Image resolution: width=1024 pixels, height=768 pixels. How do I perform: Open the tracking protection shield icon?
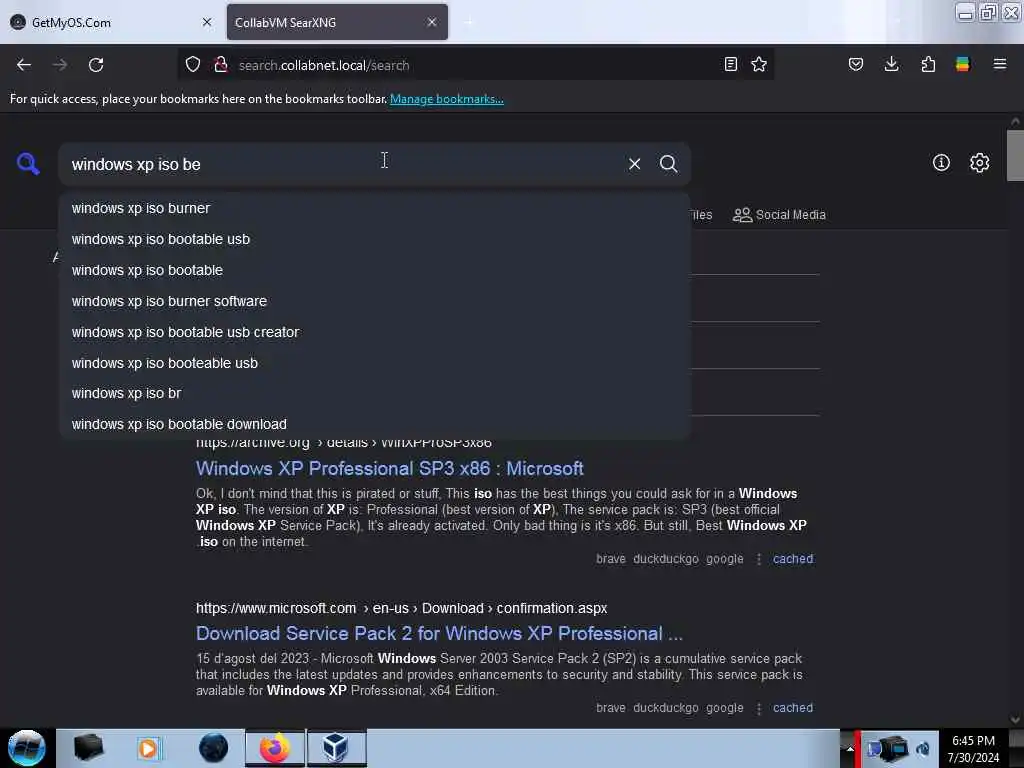(193, 64)
